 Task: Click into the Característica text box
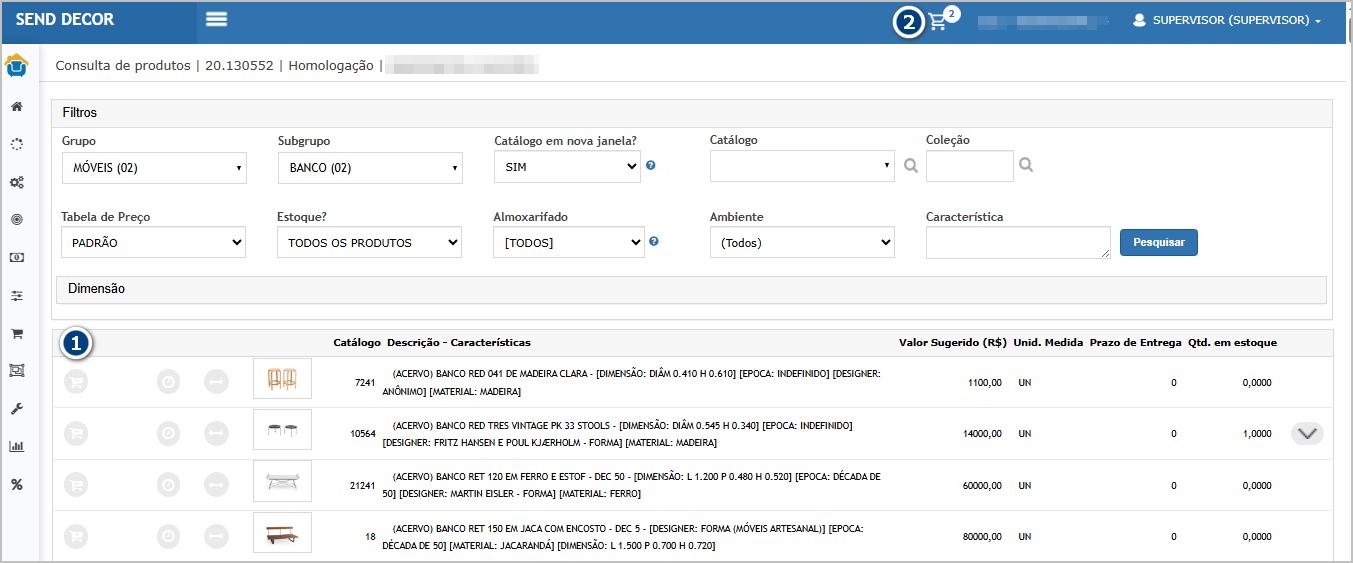click(1017, 242)
